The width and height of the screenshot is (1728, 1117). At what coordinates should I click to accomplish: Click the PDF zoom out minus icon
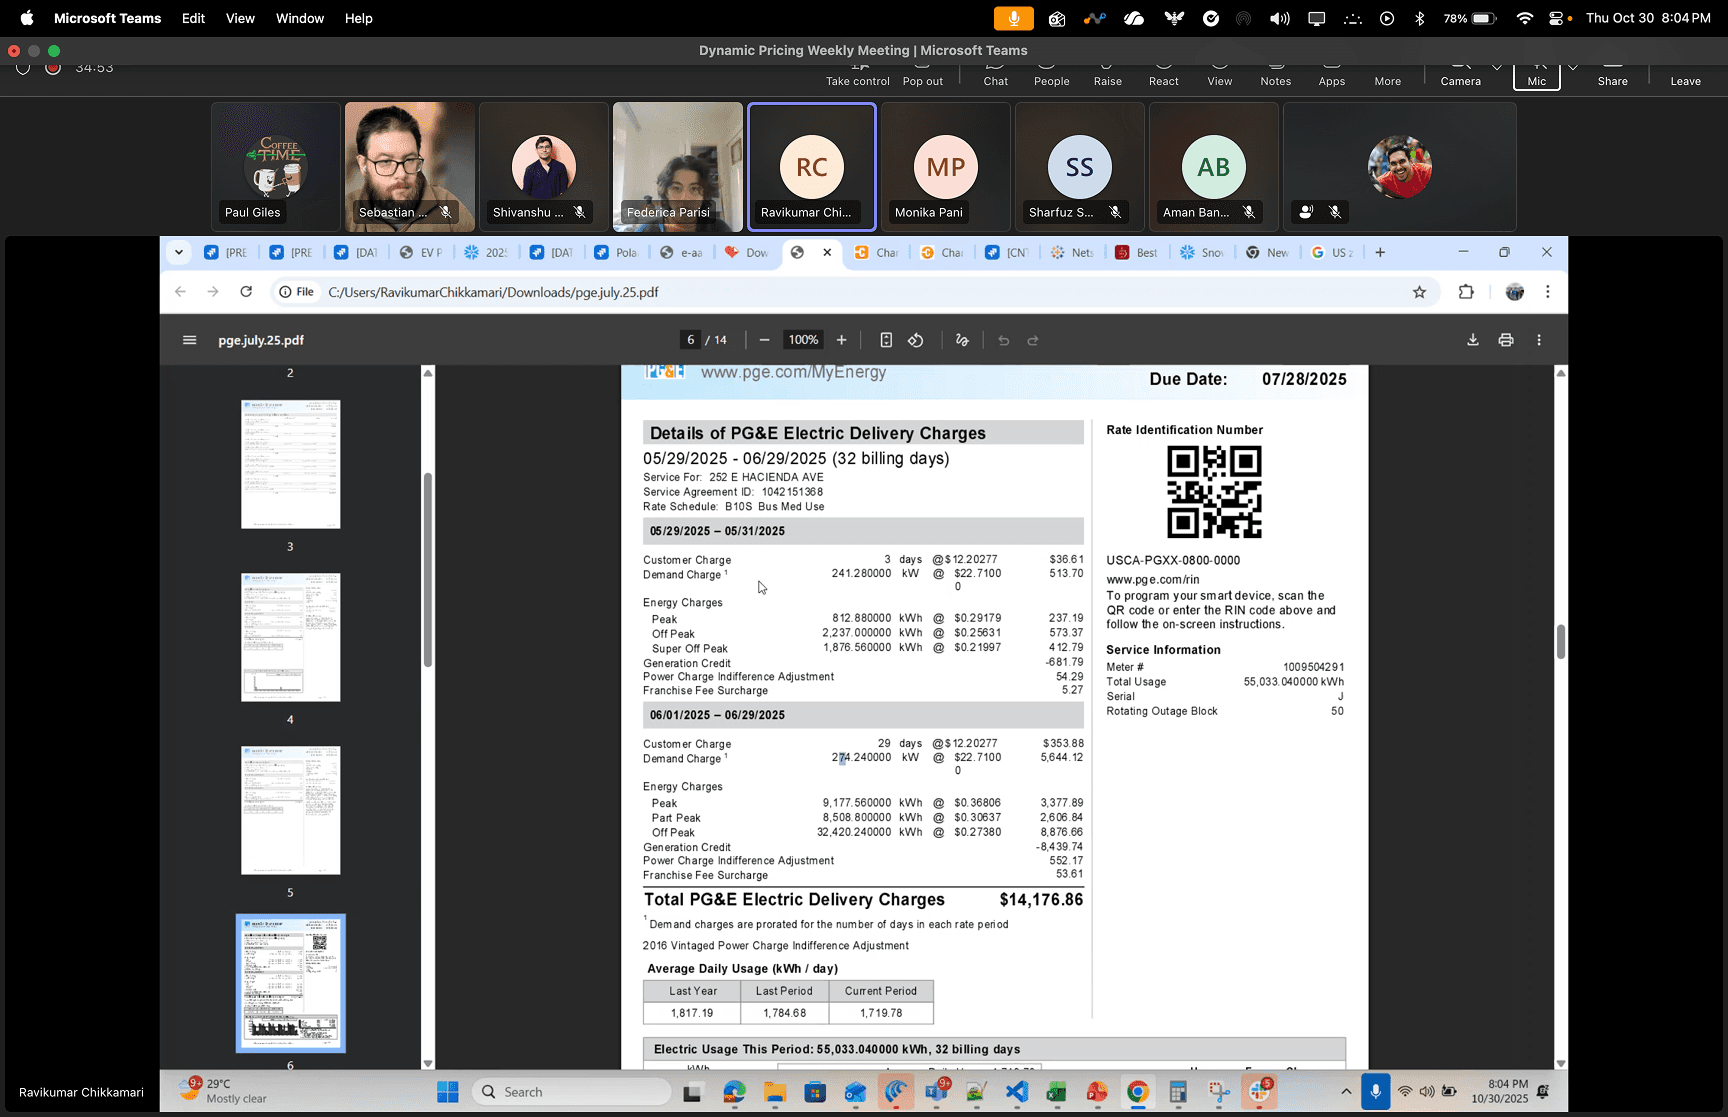764,340
